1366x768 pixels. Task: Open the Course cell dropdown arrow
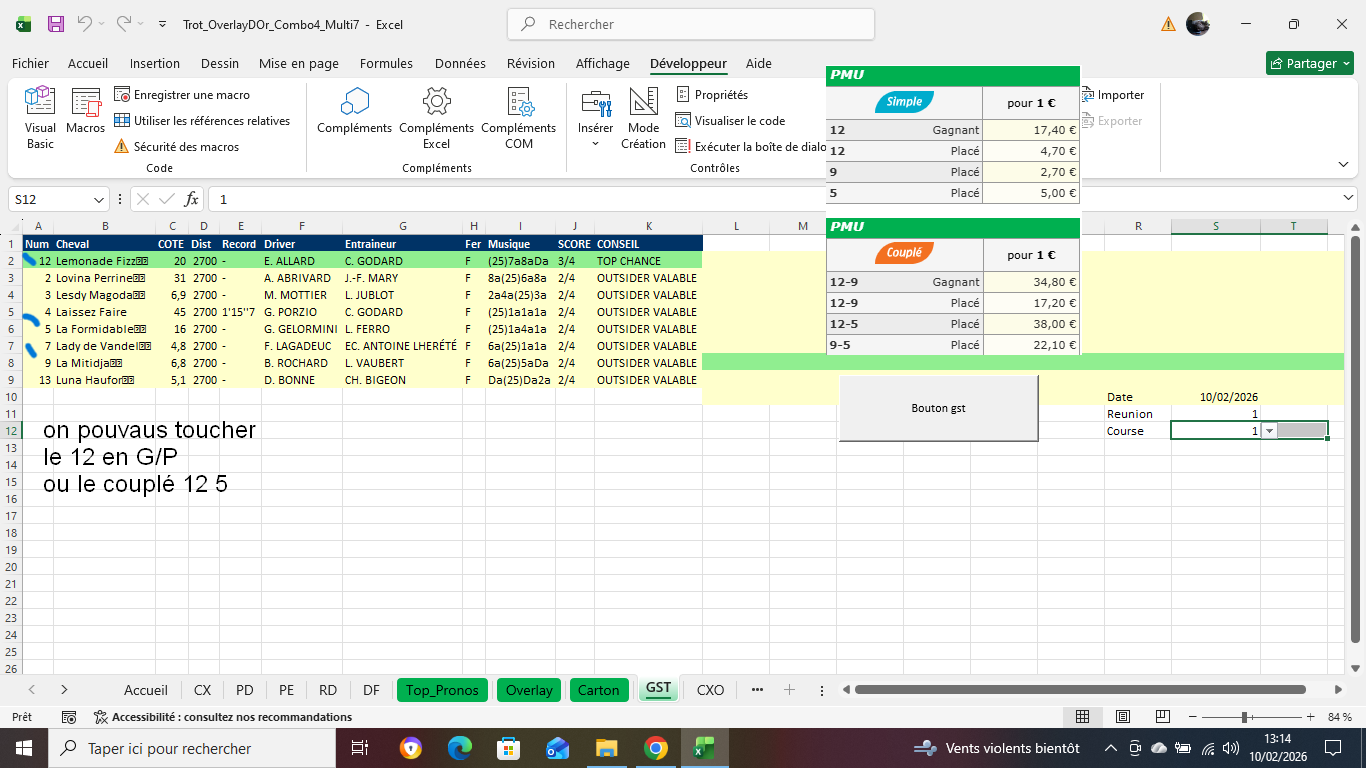coord(1269,431)
